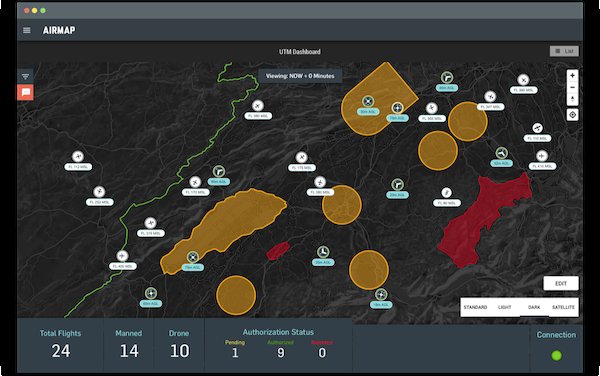Click the Viewing NOW + 0 Minutes label
Viewport: 600px width, 376px height.
click(x=300, y=76)
